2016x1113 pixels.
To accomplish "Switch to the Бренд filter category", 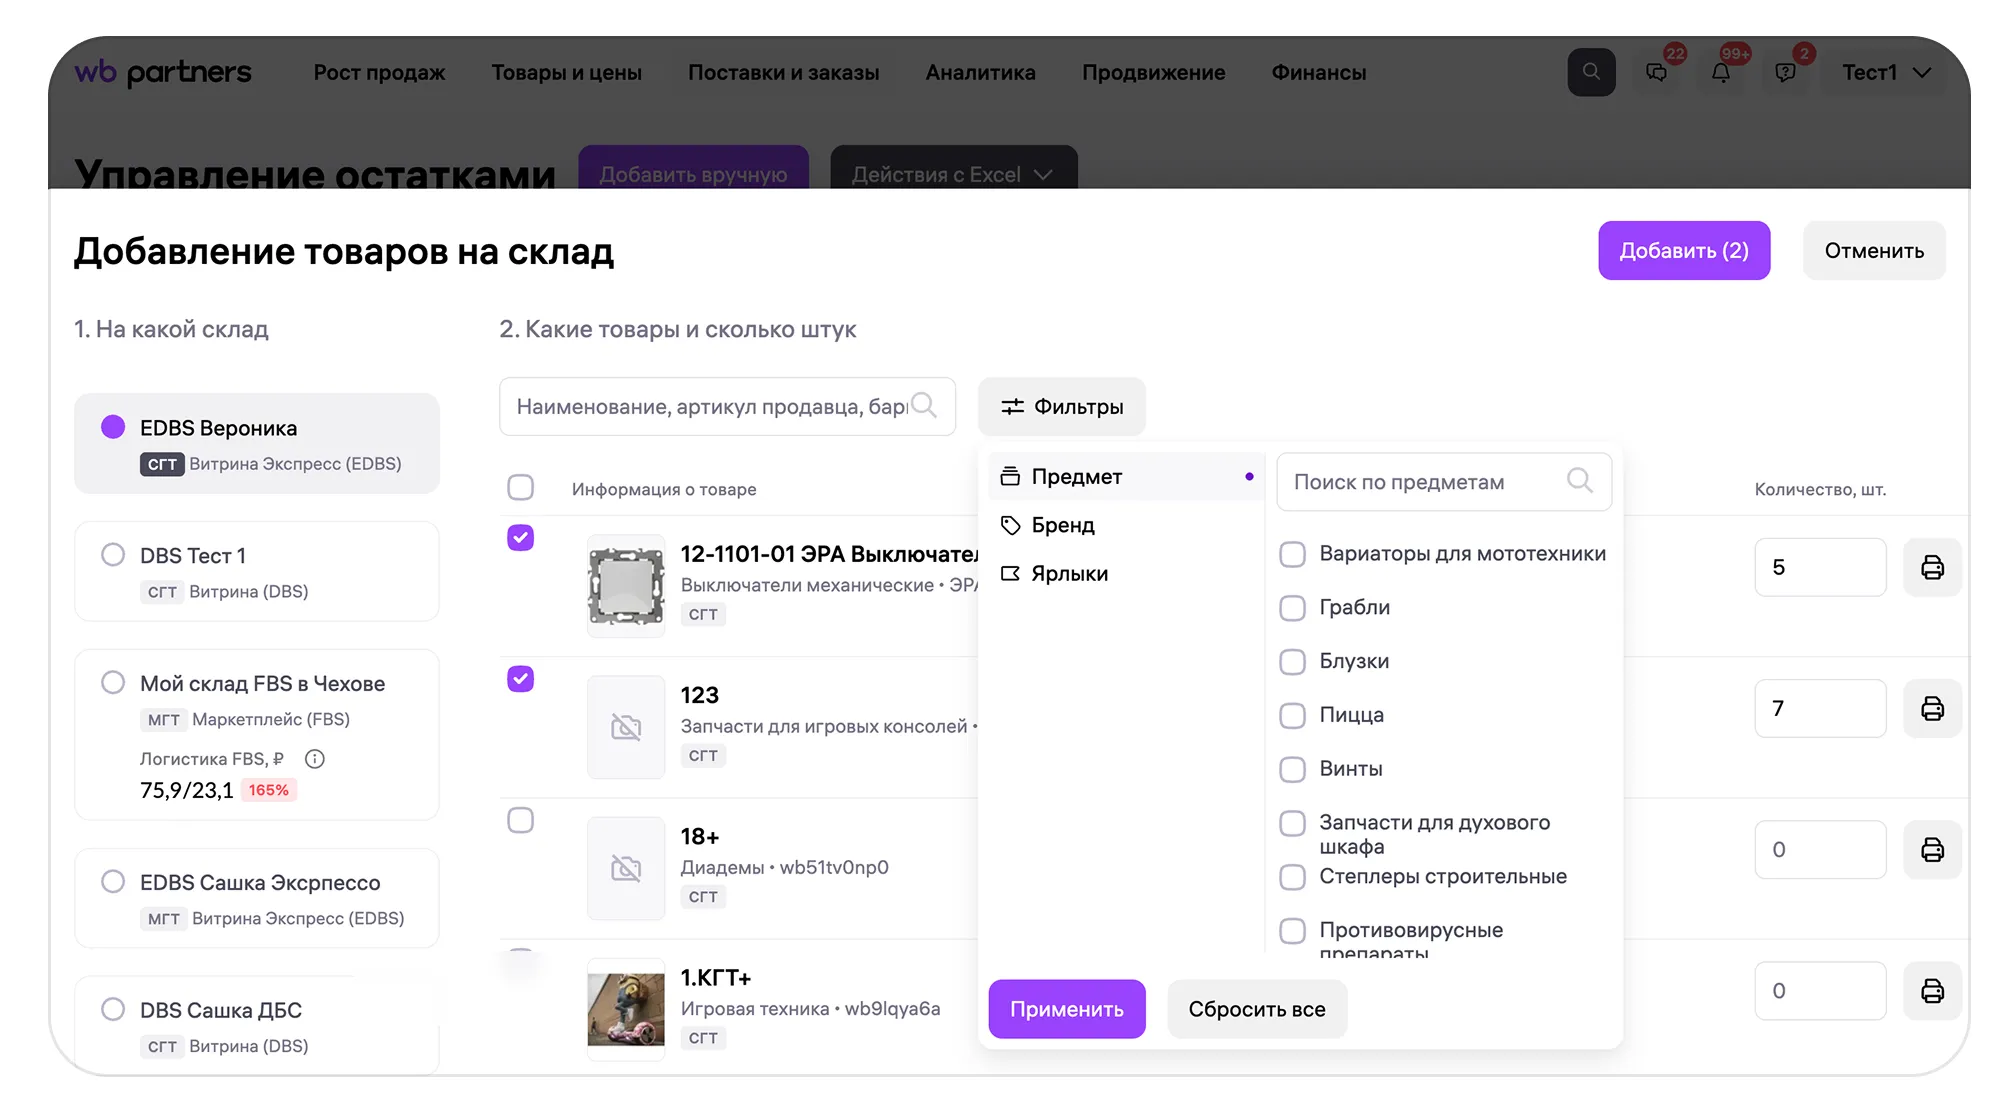I will tap(1062, 525).
